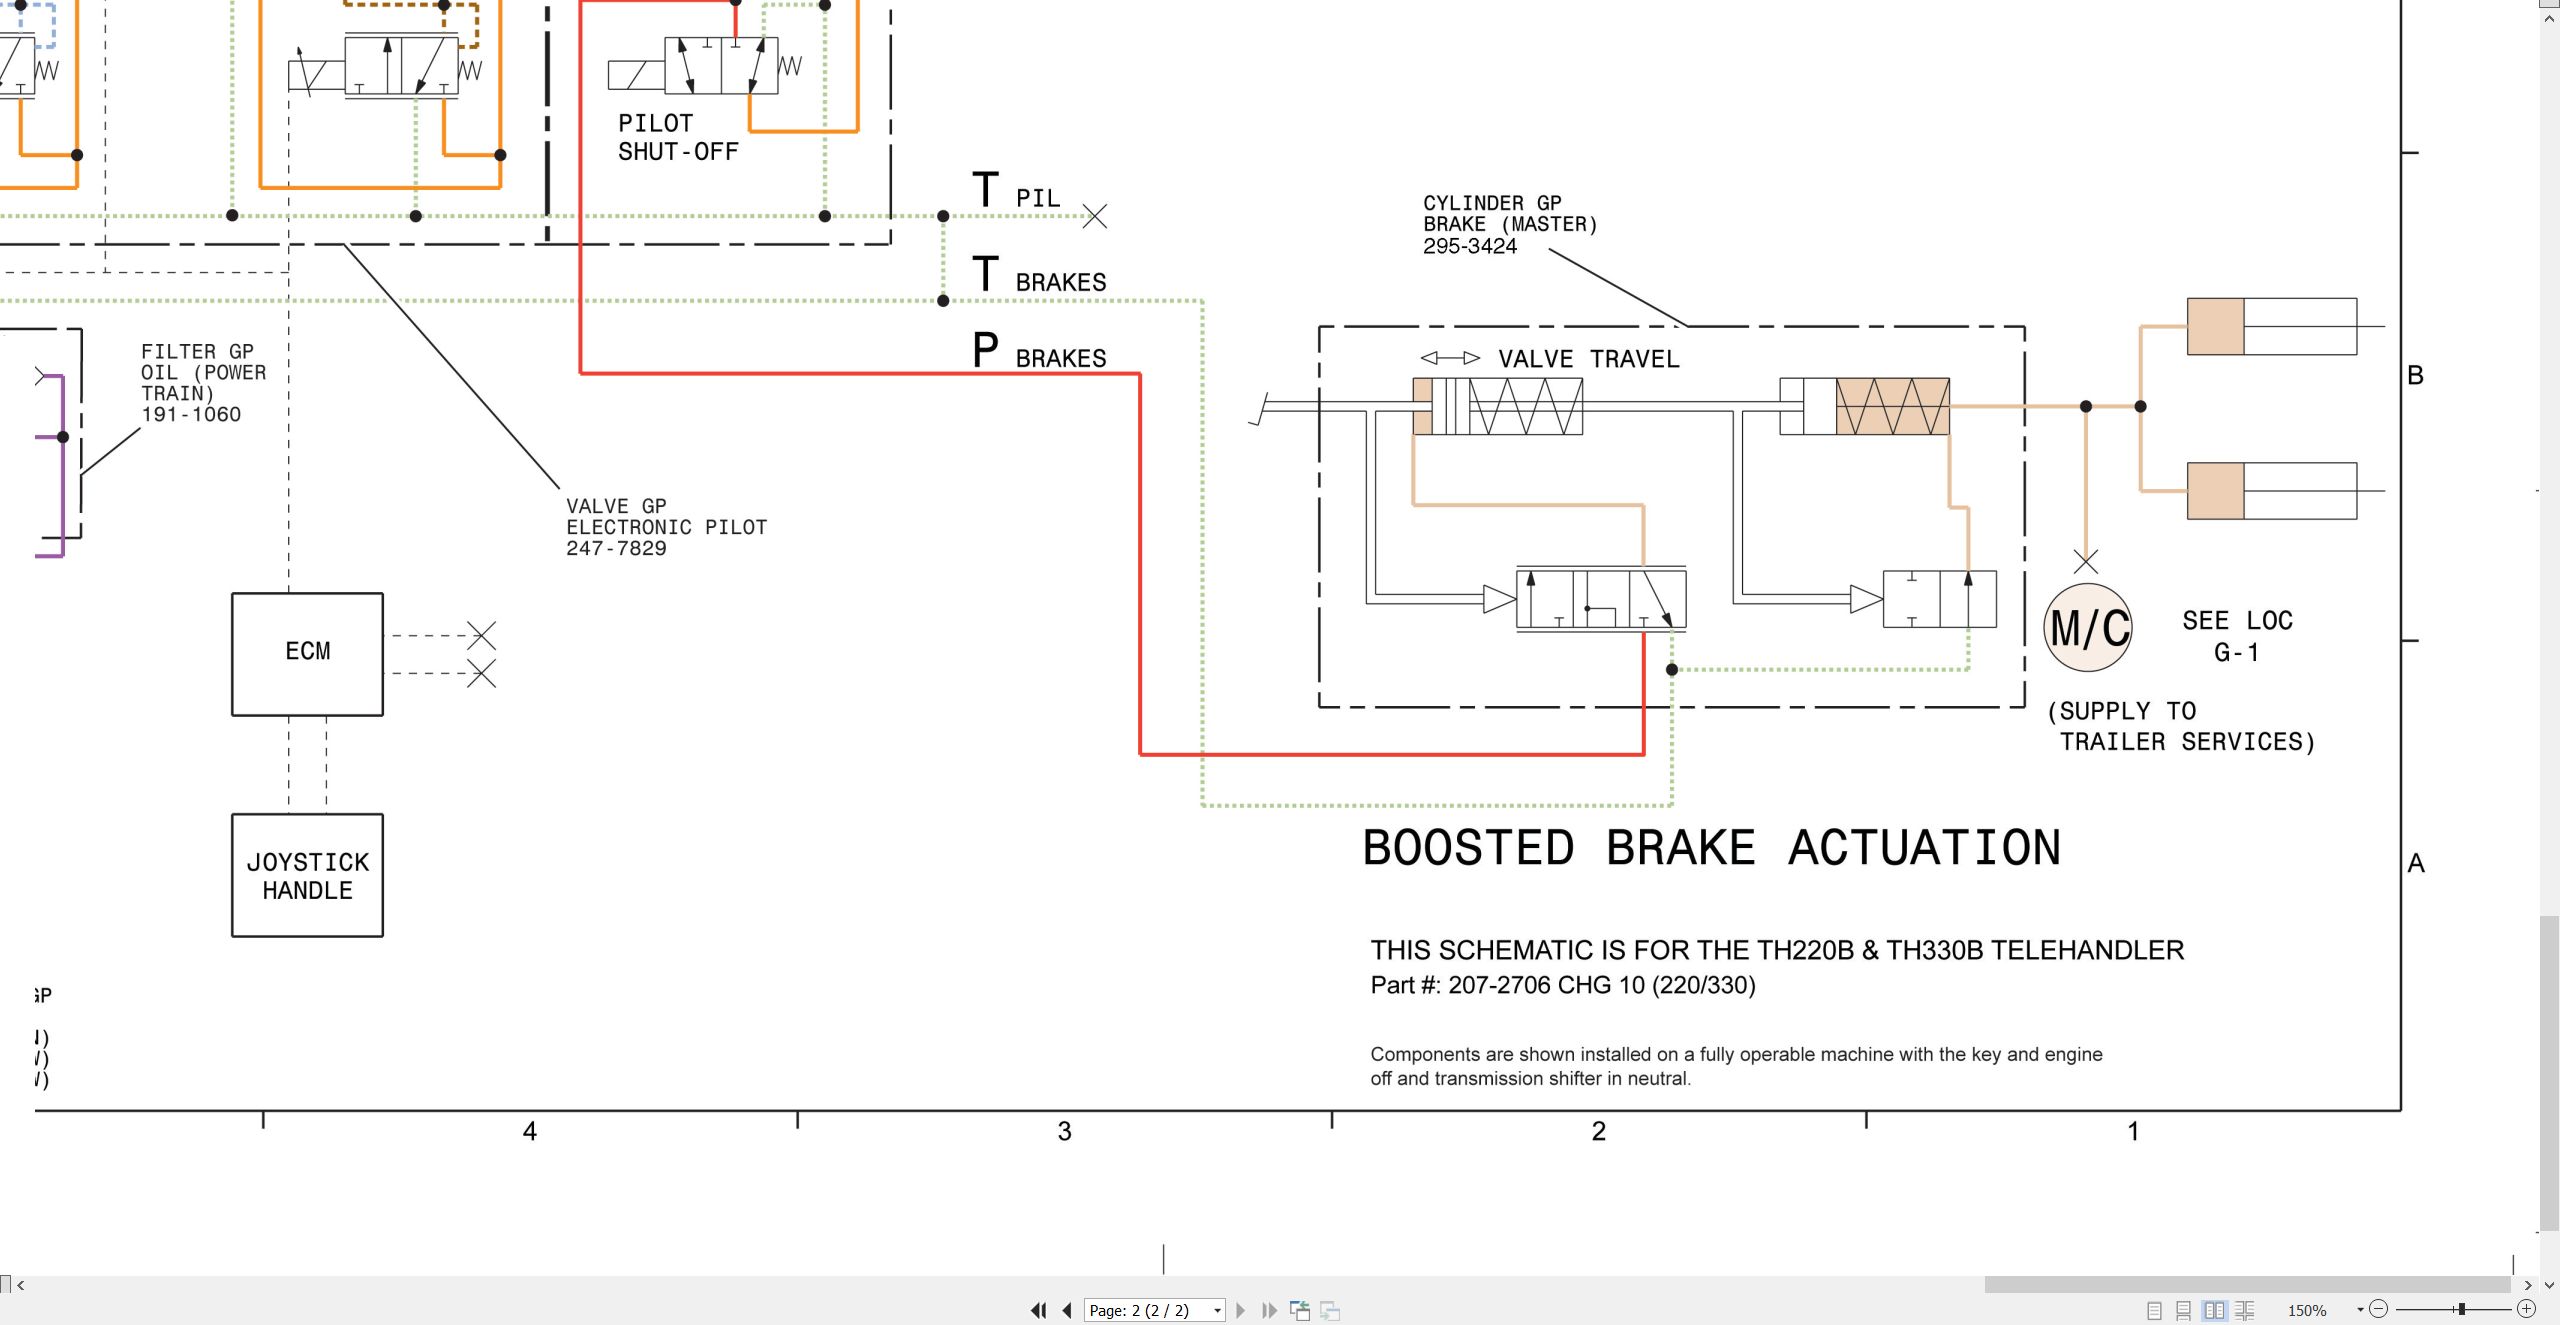Screen dimensions: 2560x1325
Task: Click the PILOT SHUT-OFF label
Action: [677, 137]
